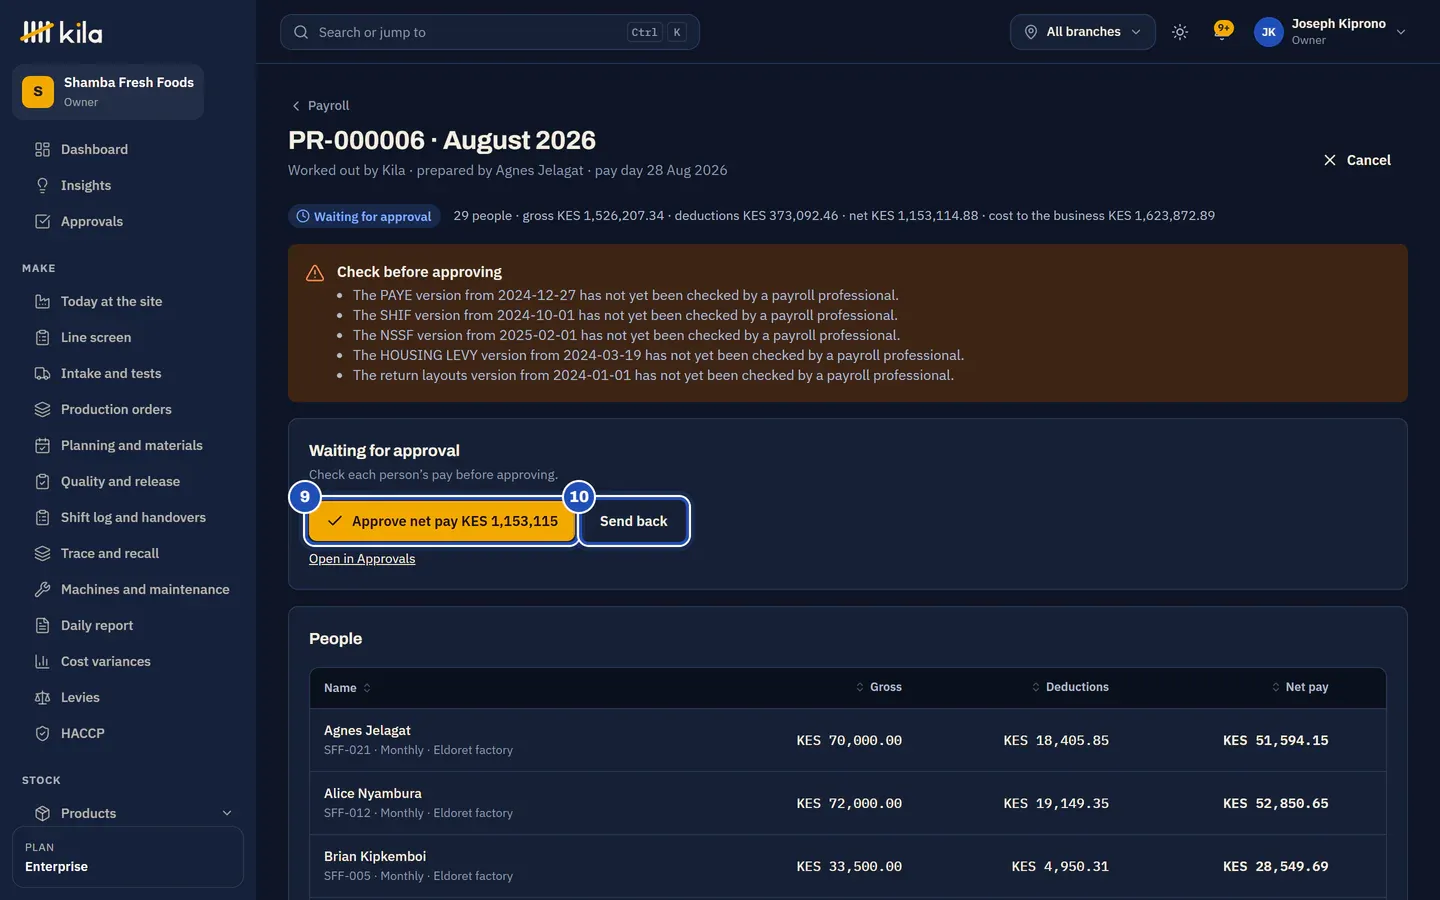The height and width of the screenshot is (900, 1440).
Task: Toggle the light/dark theme sun icon
Action: [x=1180, y=32]
